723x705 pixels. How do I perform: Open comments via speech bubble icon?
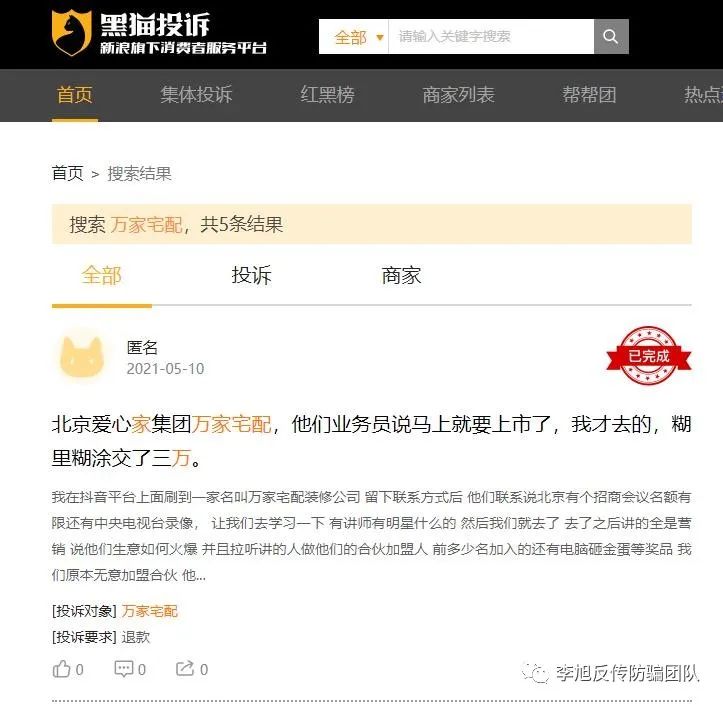(124, 669)
